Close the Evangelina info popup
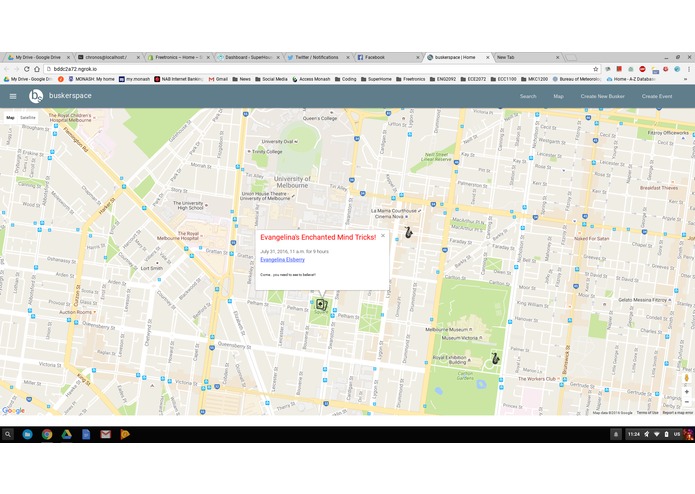695x494 pixels. [x=383, y=236]
